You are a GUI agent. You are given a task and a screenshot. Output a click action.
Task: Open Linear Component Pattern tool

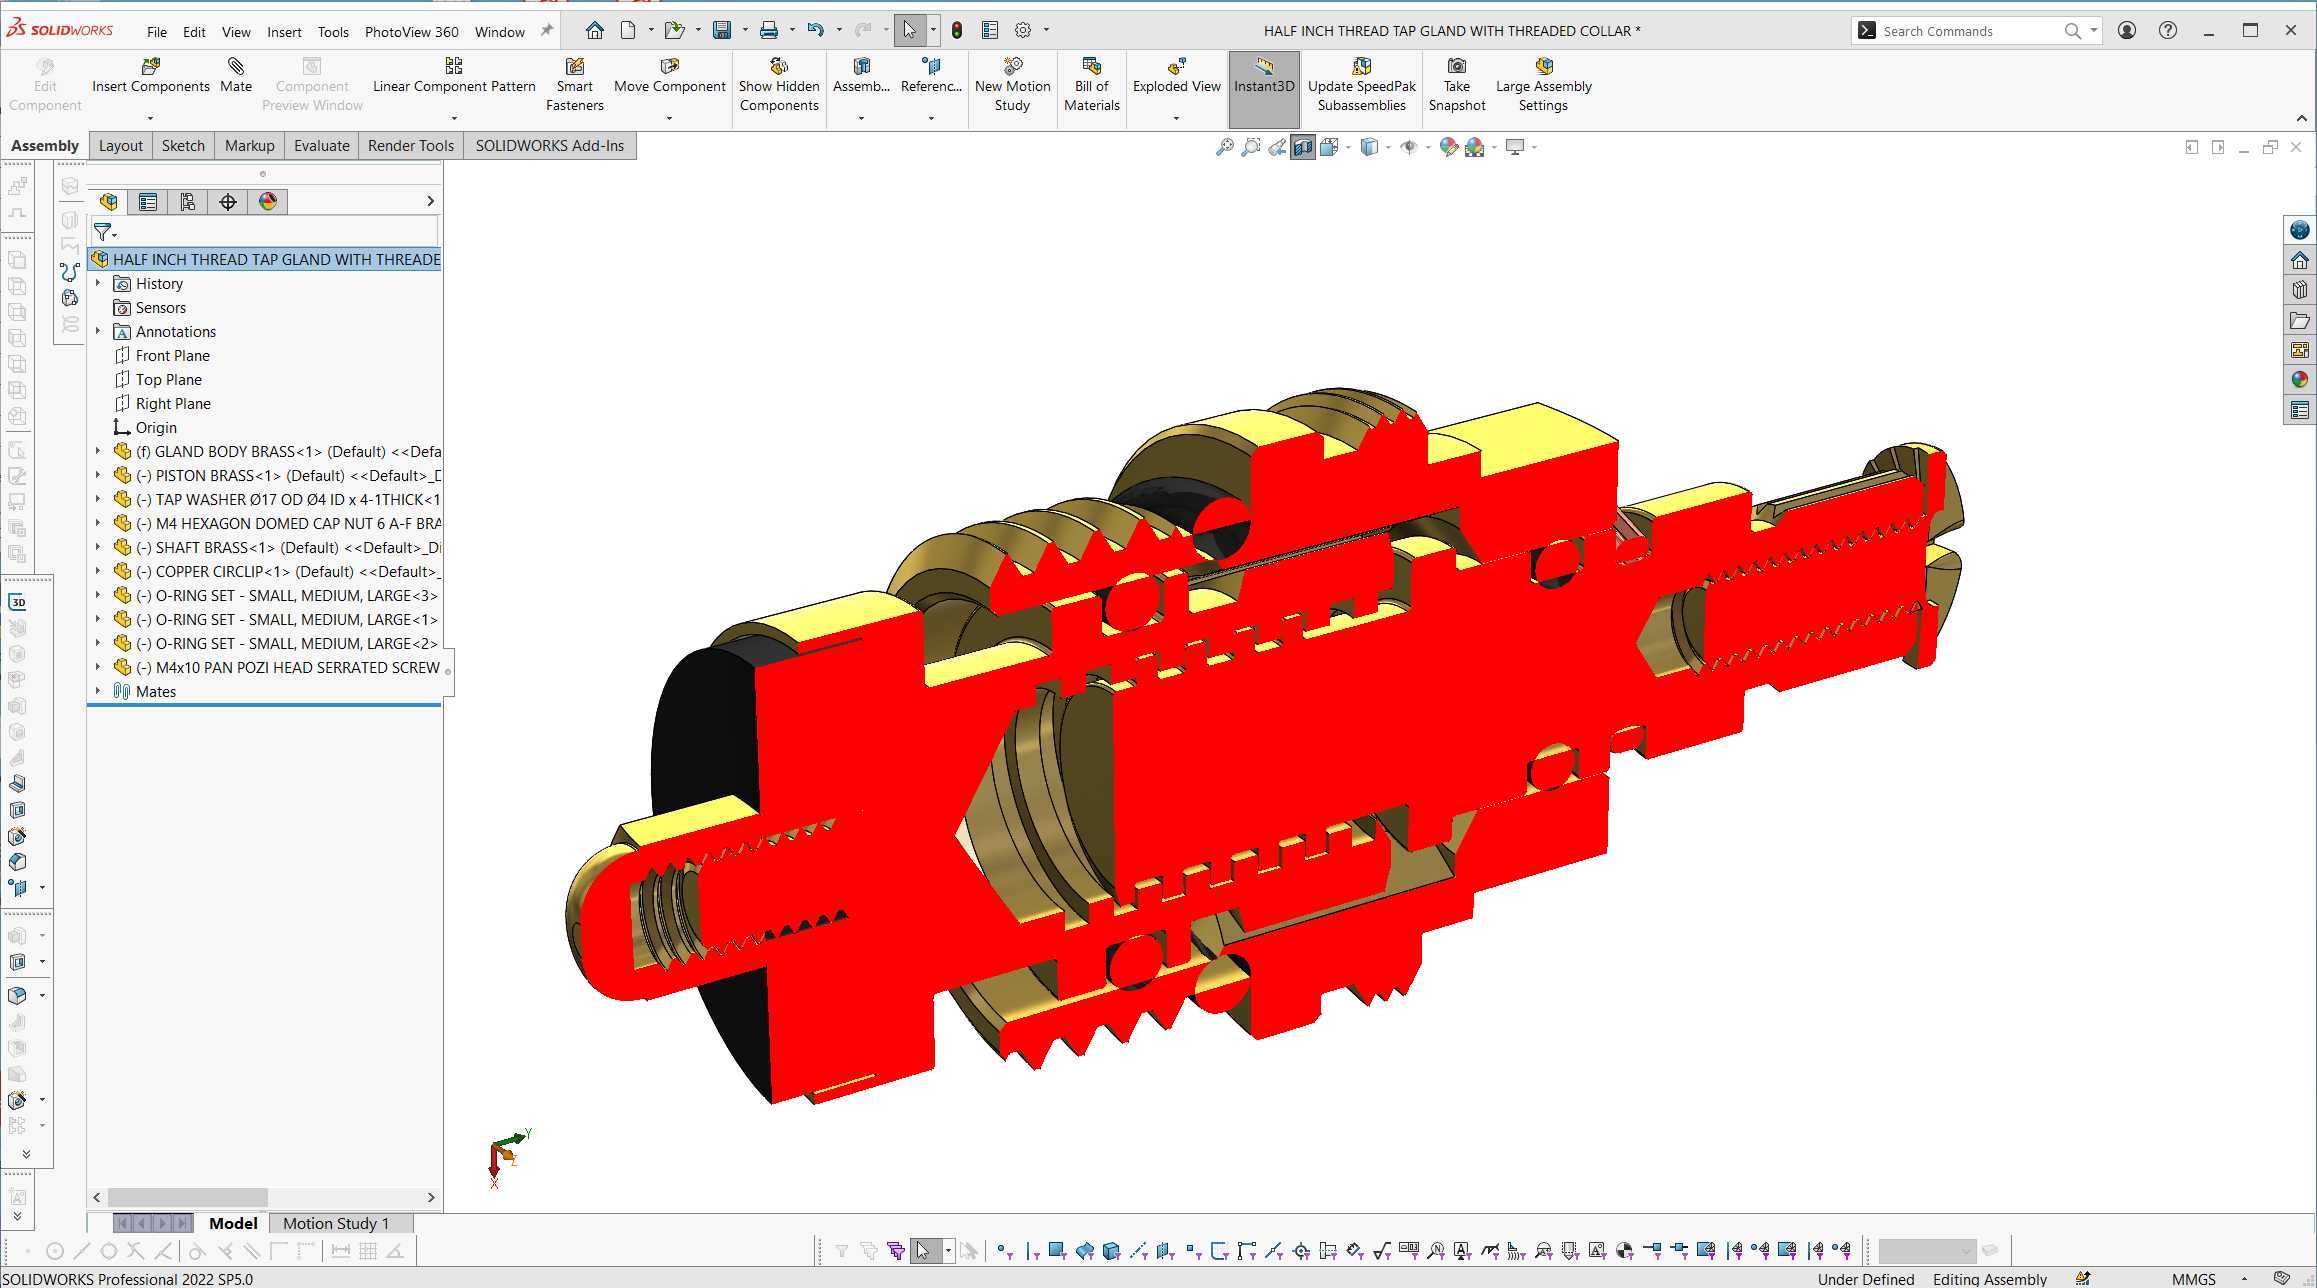454,76
